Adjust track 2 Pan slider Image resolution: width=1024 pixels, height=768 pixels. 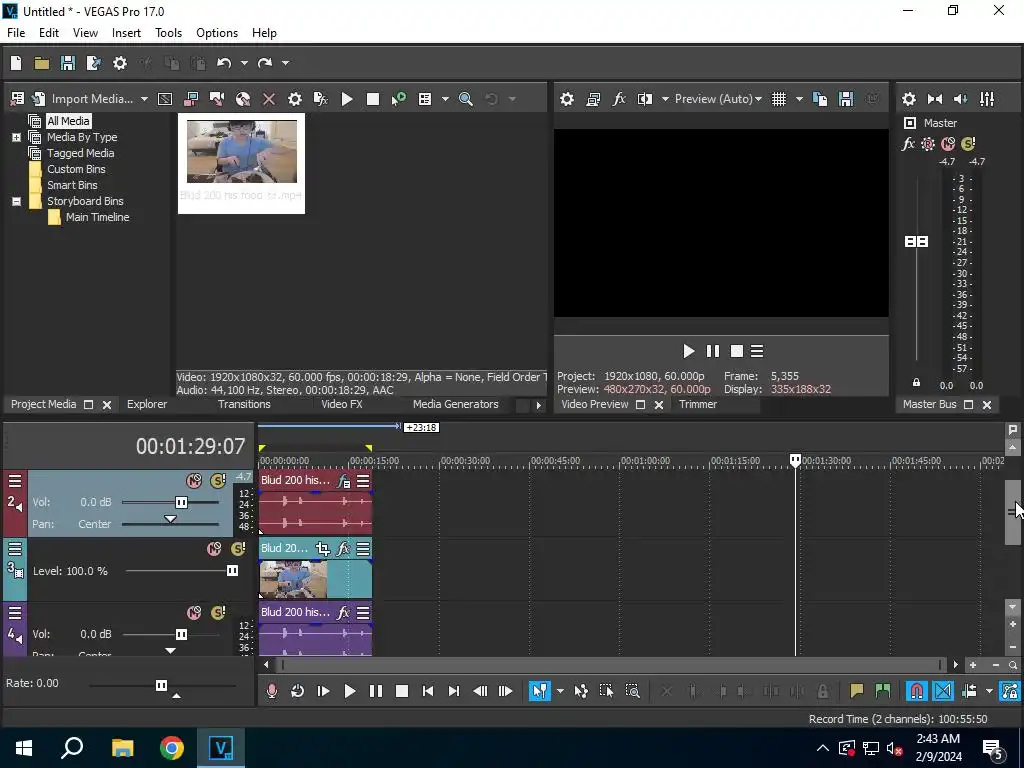[170, 520]
